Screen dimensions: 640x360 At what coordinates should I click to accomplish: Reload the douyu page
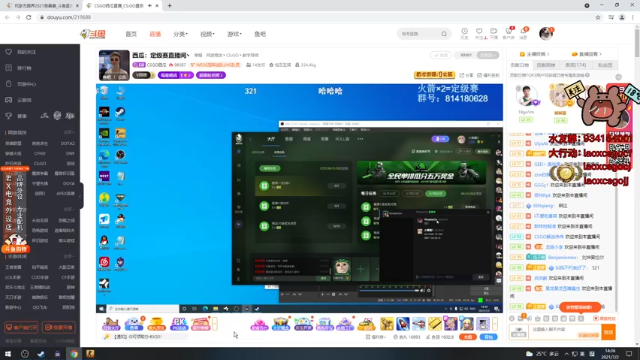pyautogui.click(x=29, y=17)
